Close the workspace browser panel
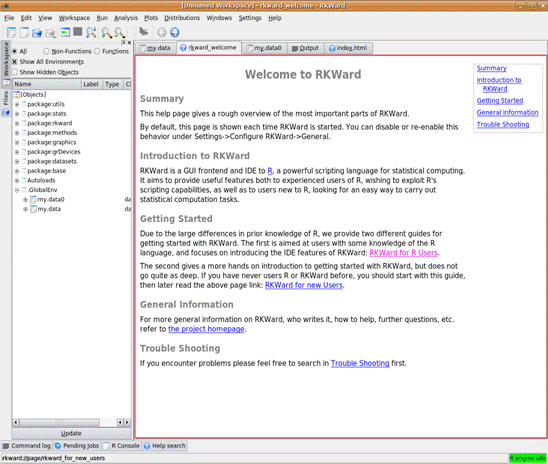 [x=129, y=43]
